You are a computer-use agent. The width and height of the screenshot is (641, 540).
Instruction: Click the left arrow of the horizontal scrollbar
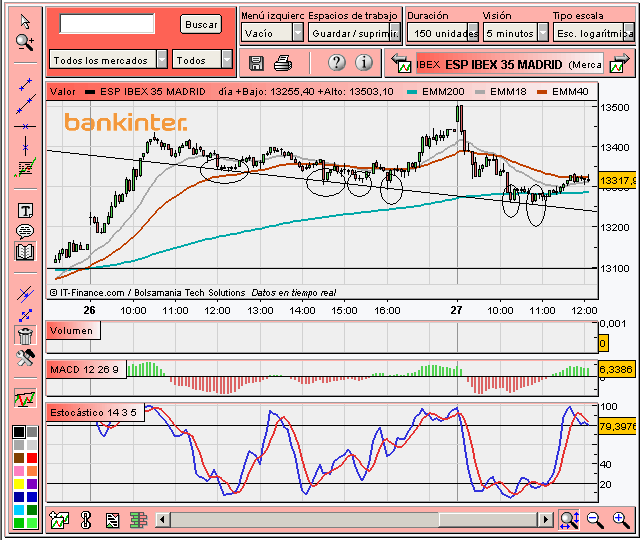(162, 520)
